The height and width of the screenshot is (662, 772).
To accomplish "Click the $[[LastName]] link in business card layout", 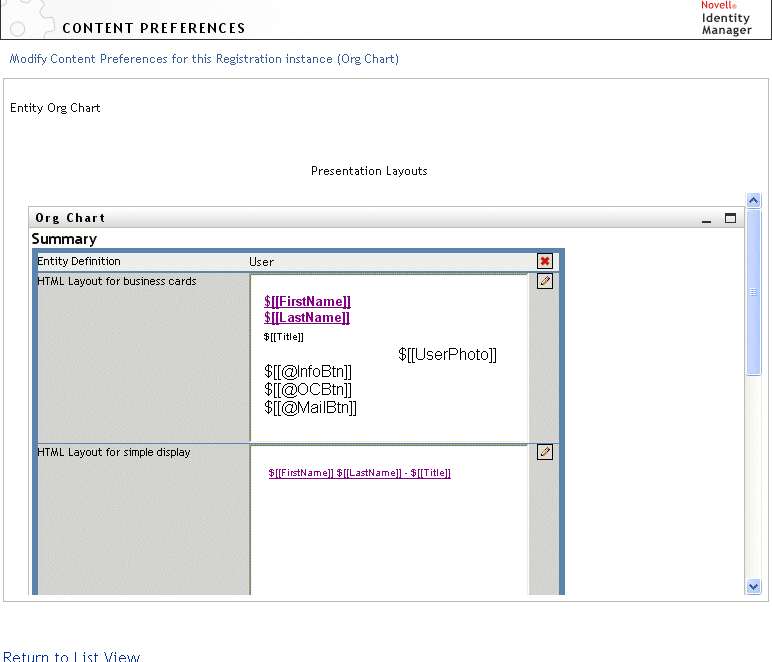I will [x=307, y=317].
